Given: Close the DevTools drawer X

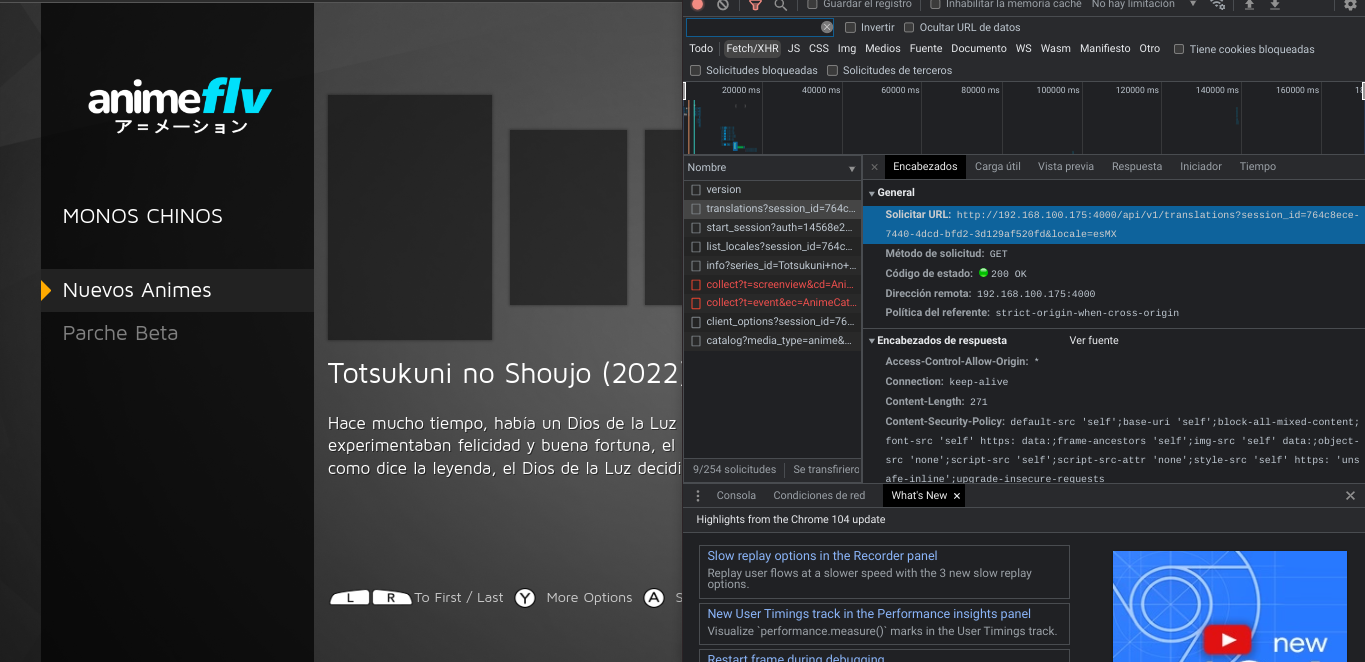Looking at the screenshot, I should pyautogui.click(x=1350, y=496).
